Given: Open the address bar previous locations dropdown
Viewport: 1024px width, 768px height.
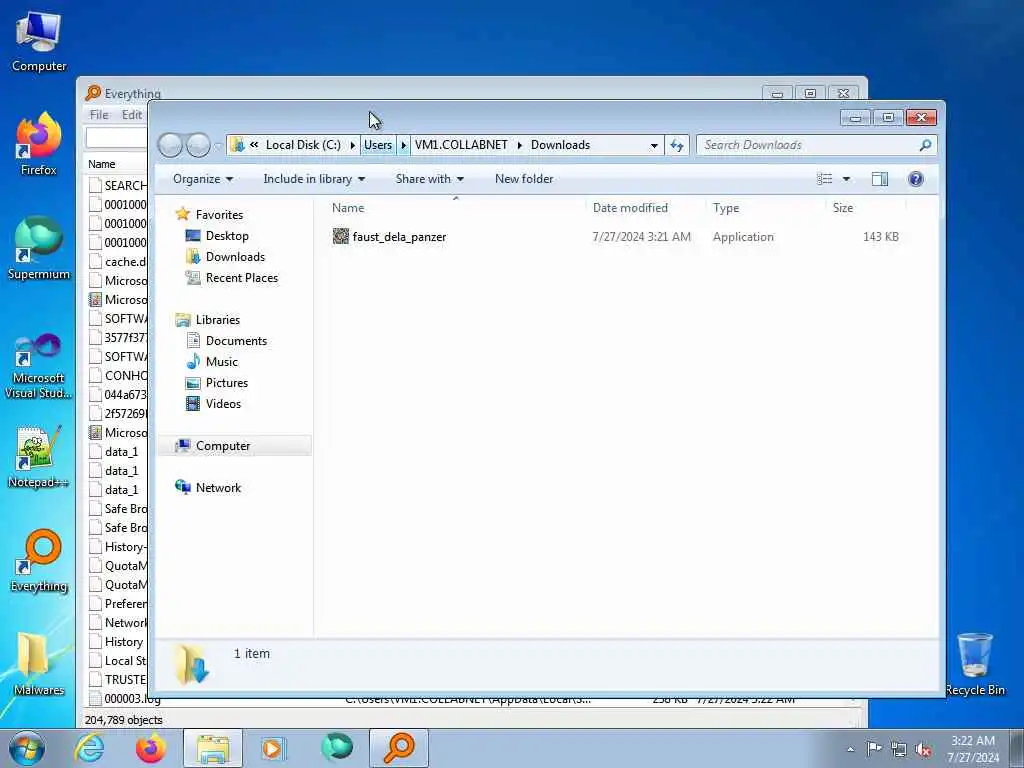Looking at the screenshot, I should (654, 146).
